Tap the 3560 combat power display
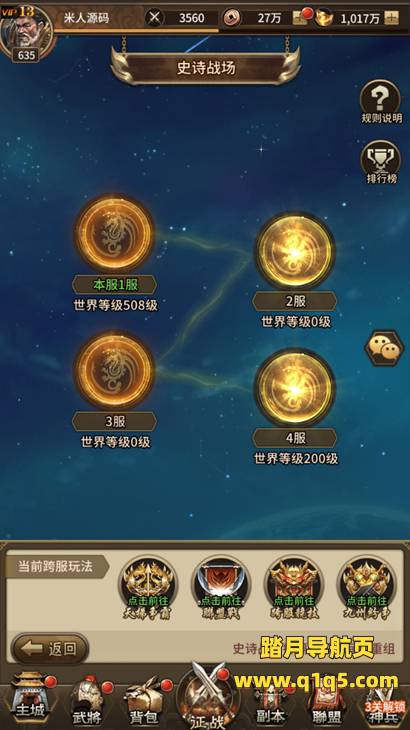The width and height of the screenshot is (410, 730). click(x=182, y=18)
